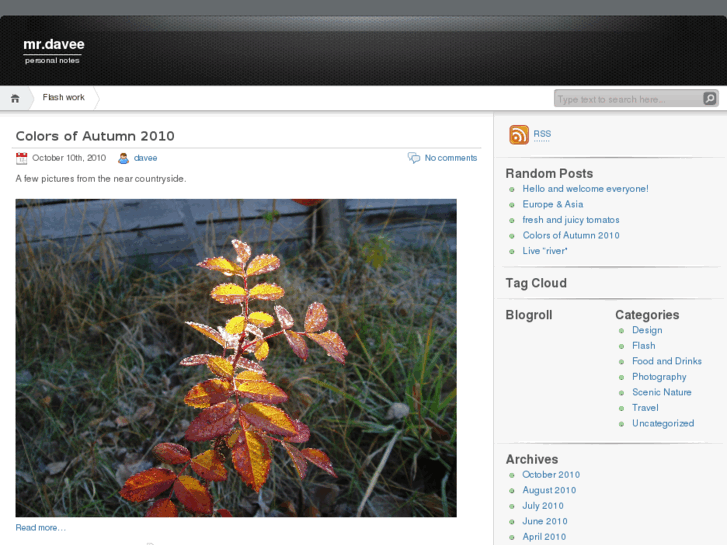Open the April 2010 archive

(x=544, y=537)
